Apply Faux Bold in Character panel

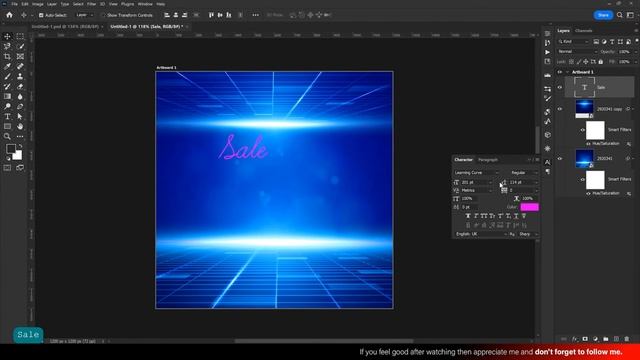(x=468, y=216)
